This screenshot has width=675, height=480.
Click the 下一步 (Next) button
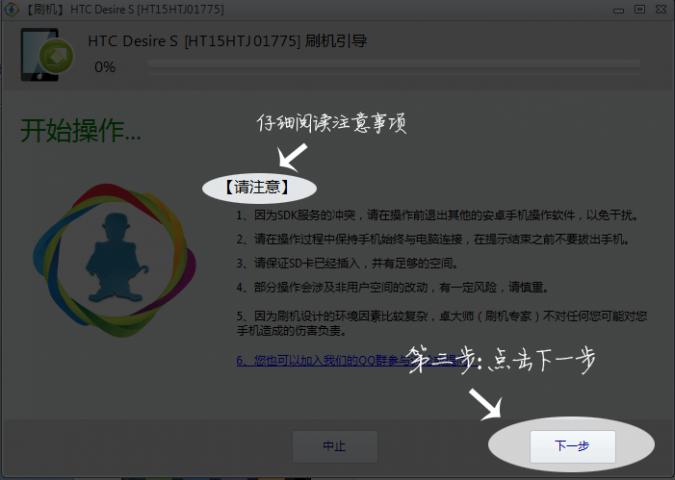point(572,446)
